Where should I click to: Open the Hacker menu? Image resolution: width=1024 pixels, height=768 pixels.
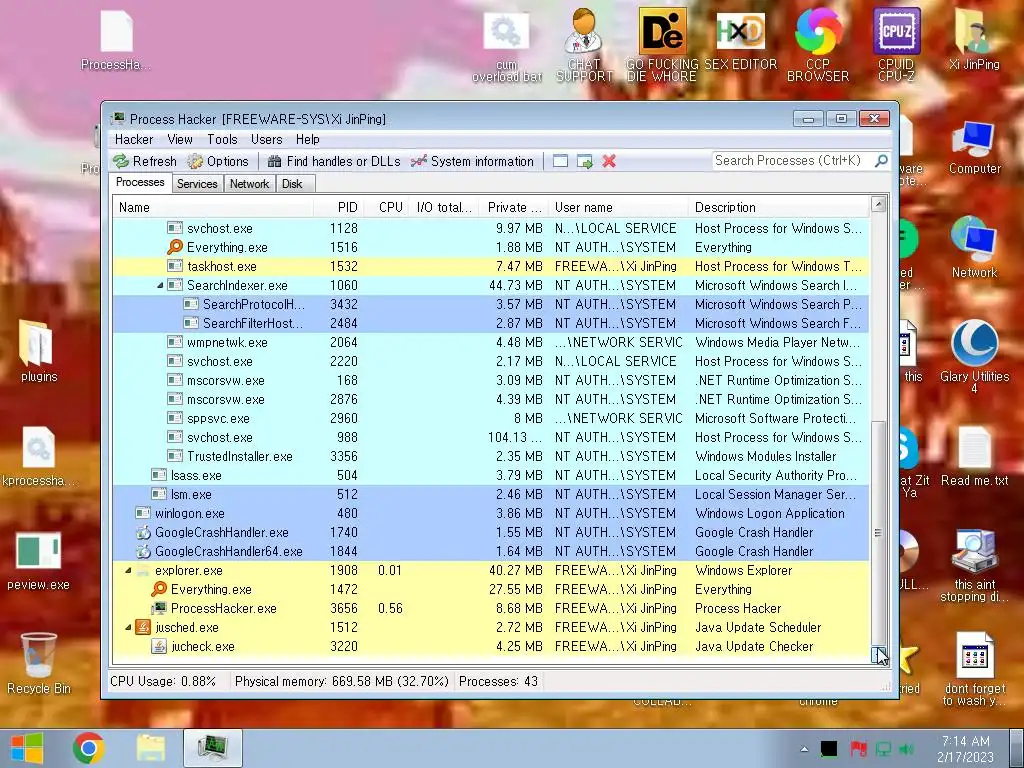(x=134, y=139)
